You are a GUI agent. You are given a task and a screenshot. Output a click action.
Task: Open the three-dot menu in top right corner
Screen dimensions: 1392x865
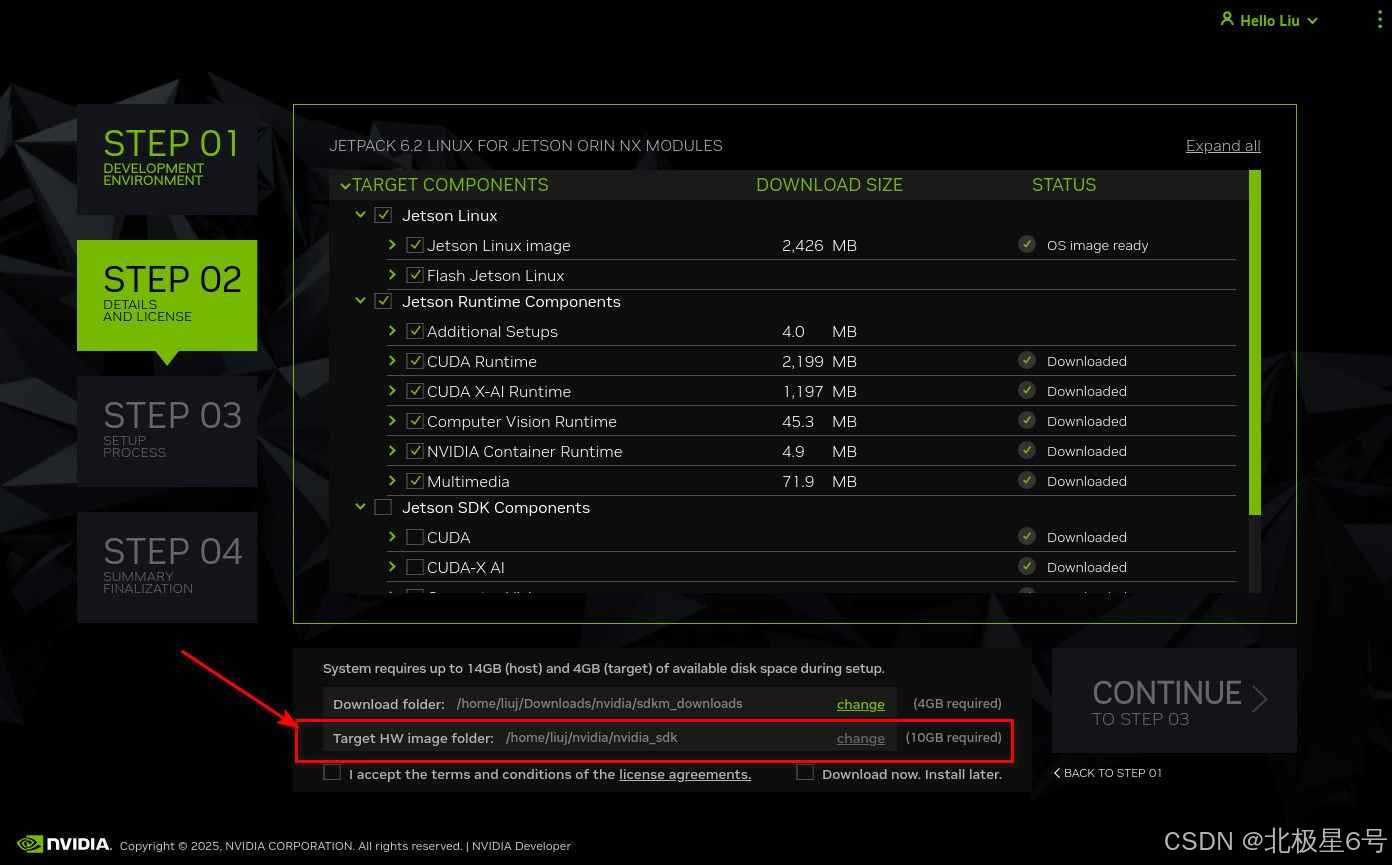tap(1379, 18)
